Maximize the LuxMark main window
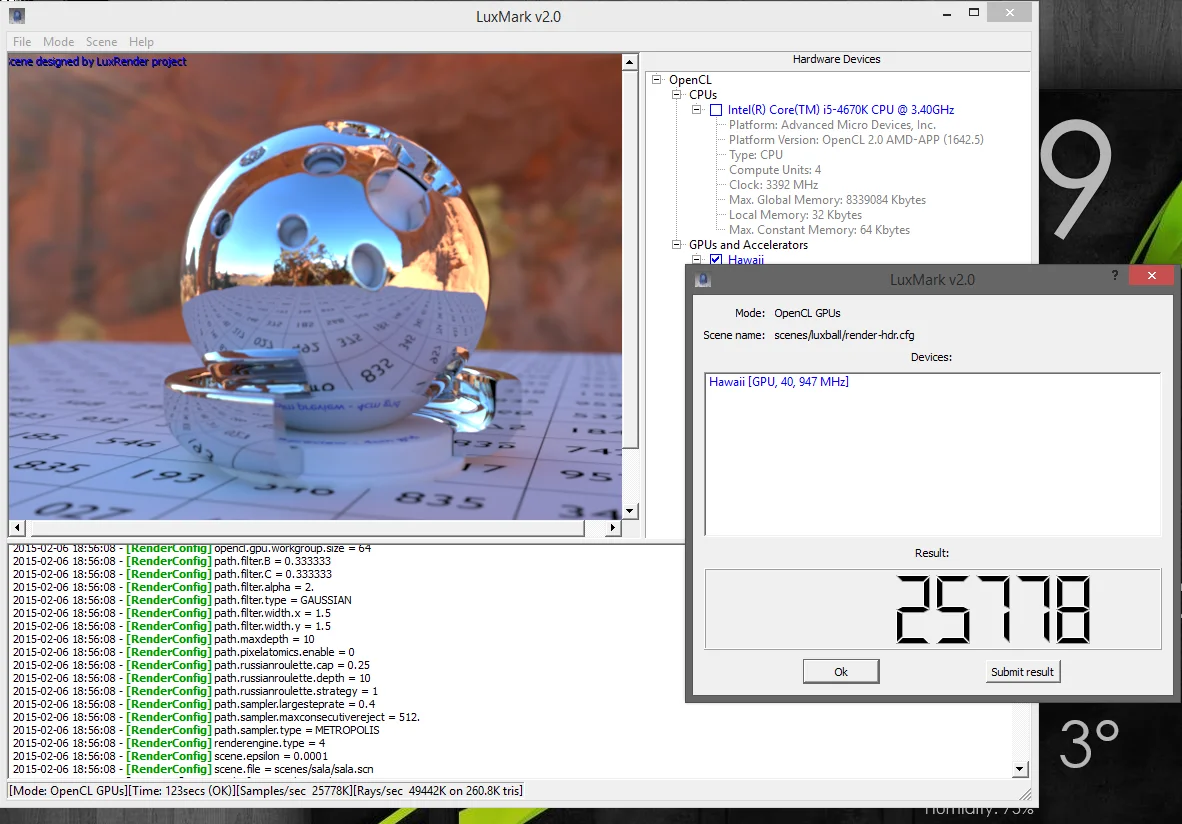This screenshot has width=1182, height=824. pyautogui.click(x=974, y=13)
